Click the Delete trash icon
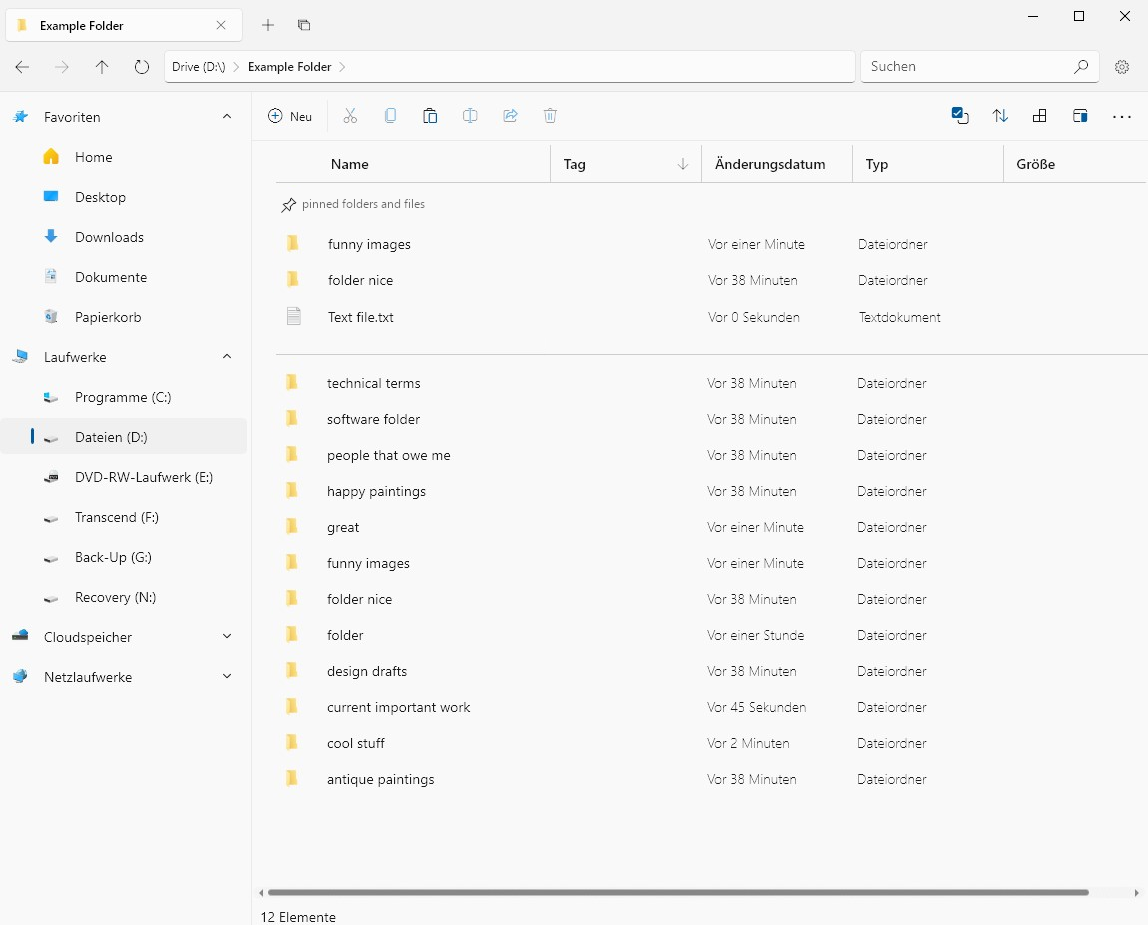This screenshot has height=925, width=1148. coord(551,116)
